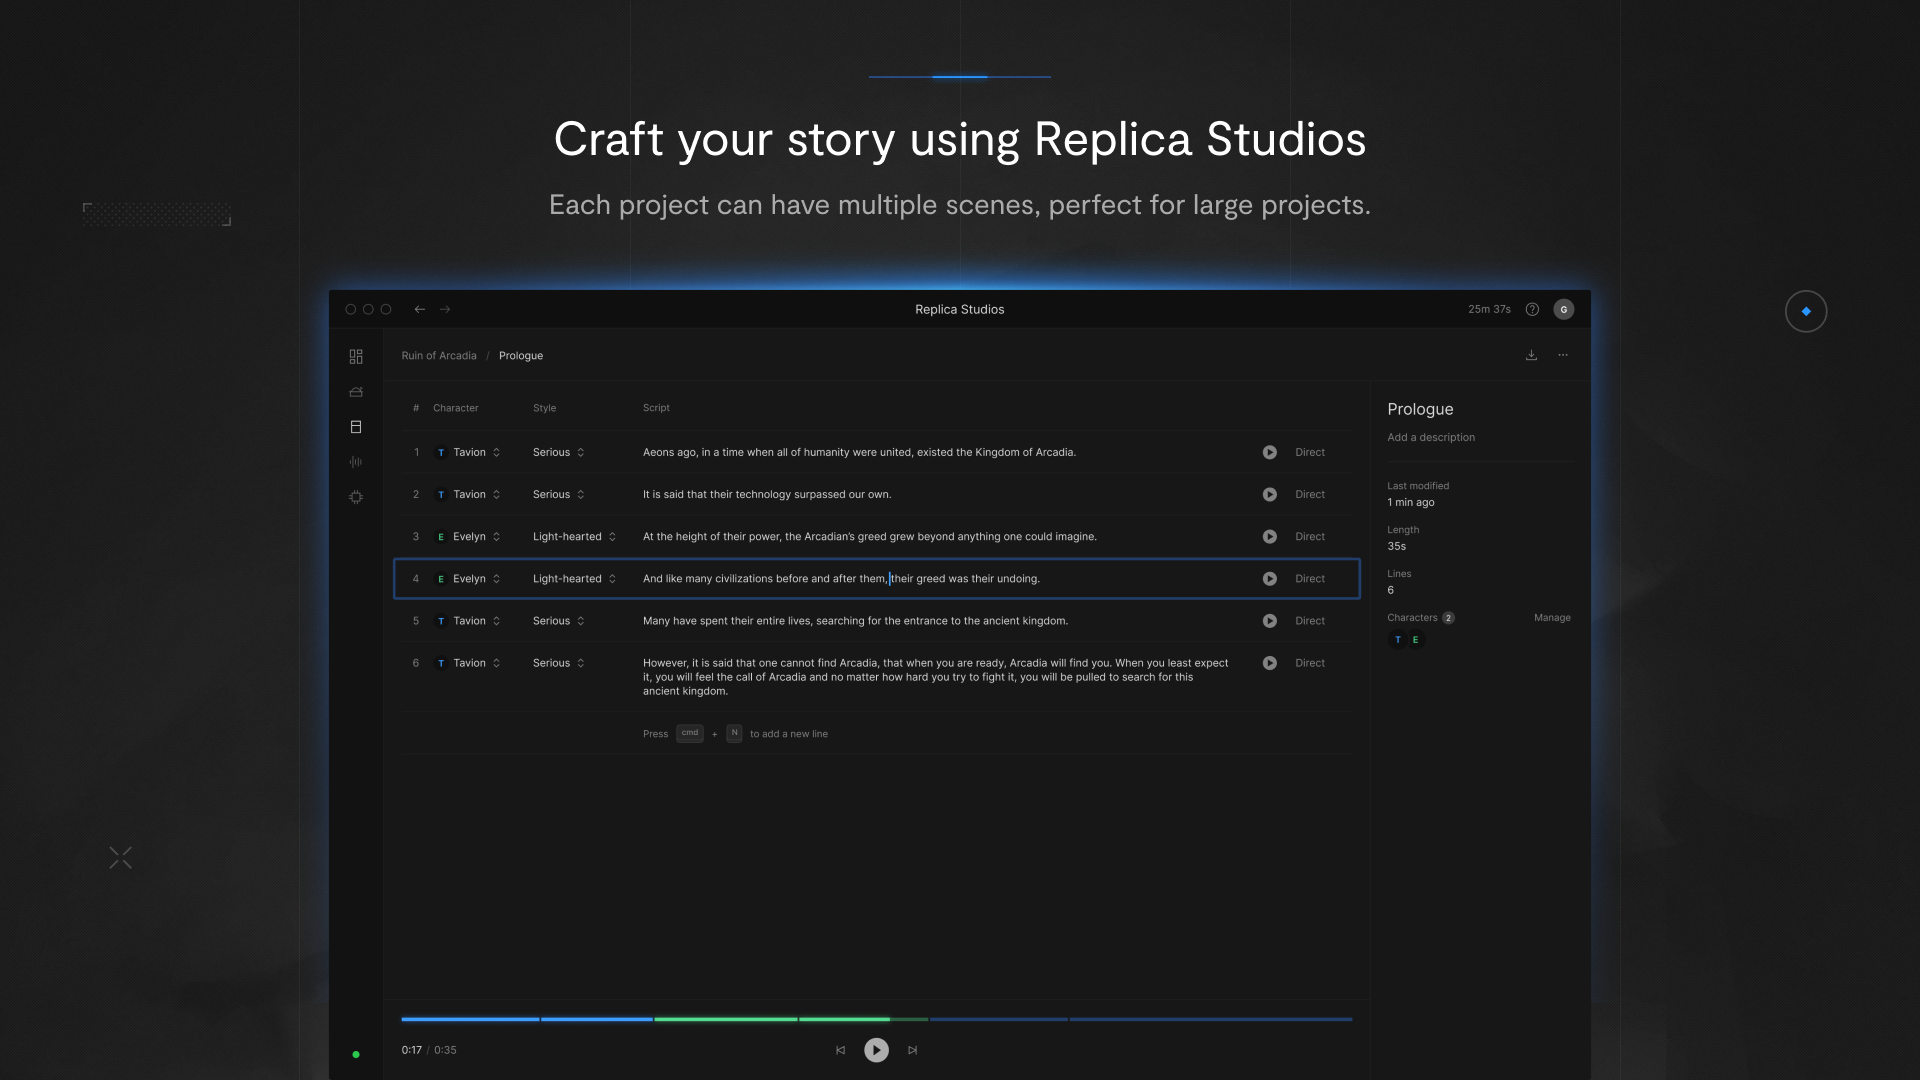Go forward with the right arrow
1920x1080 pixels.
445,310
